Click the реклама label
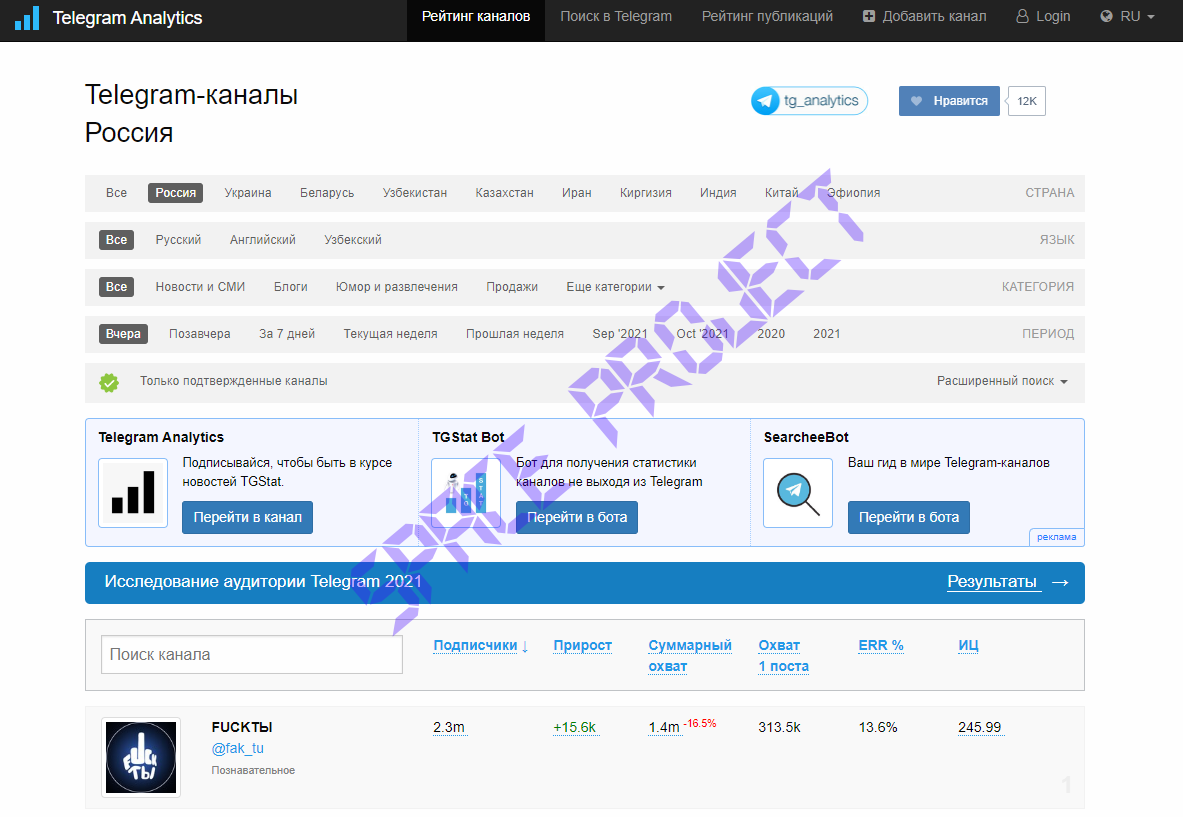This screenshot has height=817, width=1183. 1056,537
